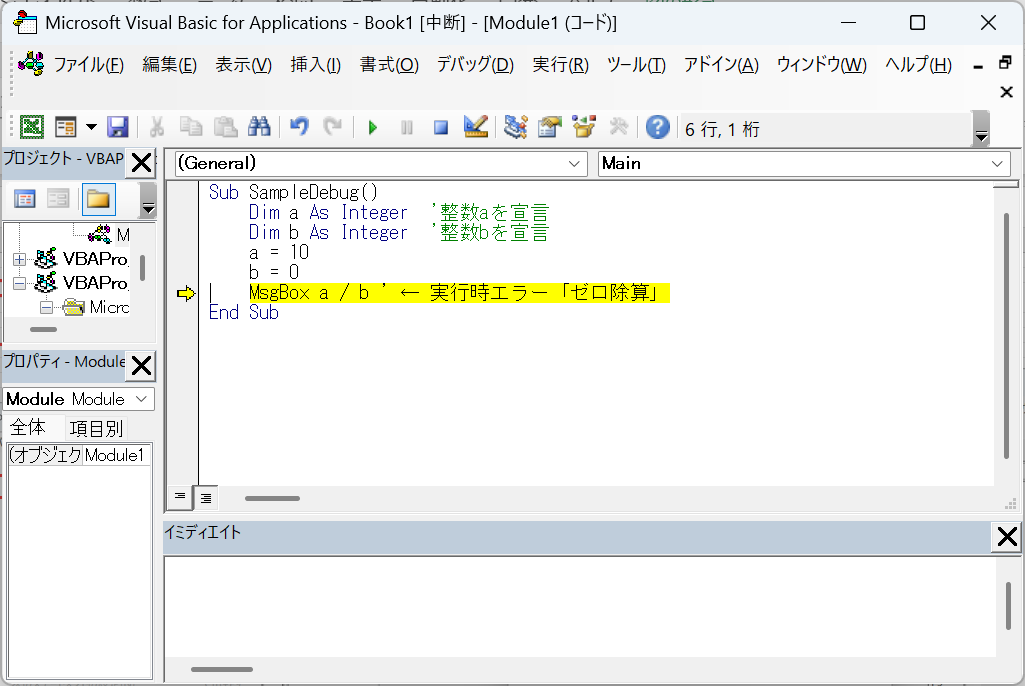The width and height of the screenshot is (1025, 686).
Task: Open the Object Browser icon
Action: (584, 126)
